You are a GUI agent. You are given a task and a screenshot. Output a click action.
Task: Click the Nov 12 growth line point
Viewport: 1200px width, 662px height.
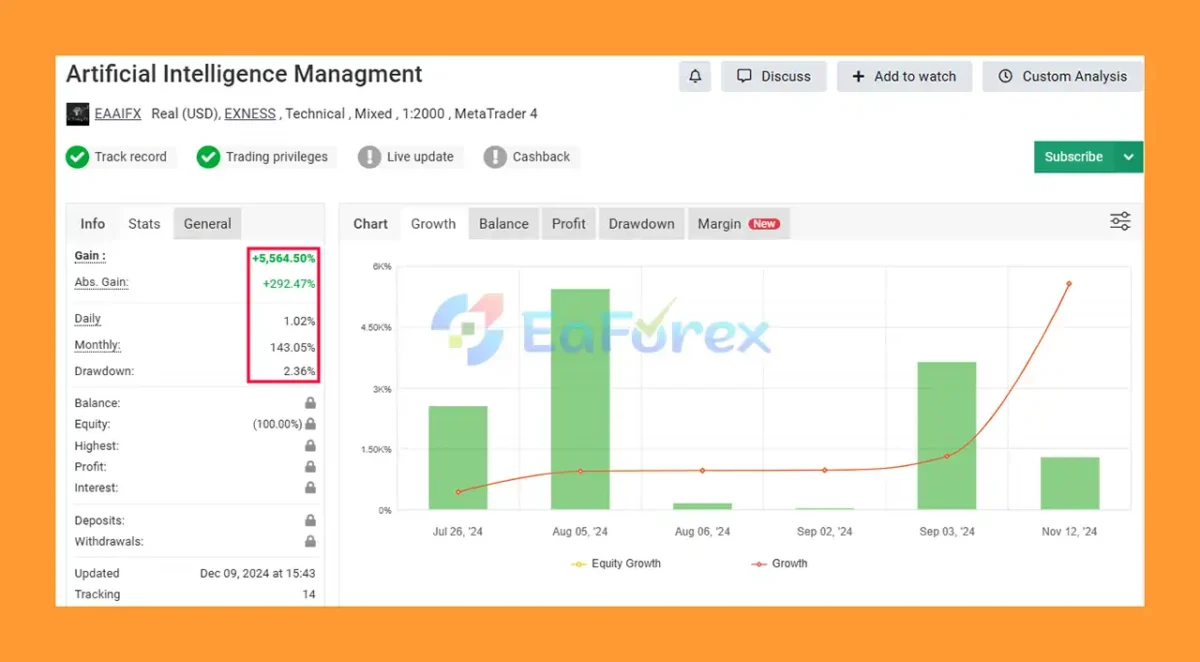click(x=1069, y=284)
